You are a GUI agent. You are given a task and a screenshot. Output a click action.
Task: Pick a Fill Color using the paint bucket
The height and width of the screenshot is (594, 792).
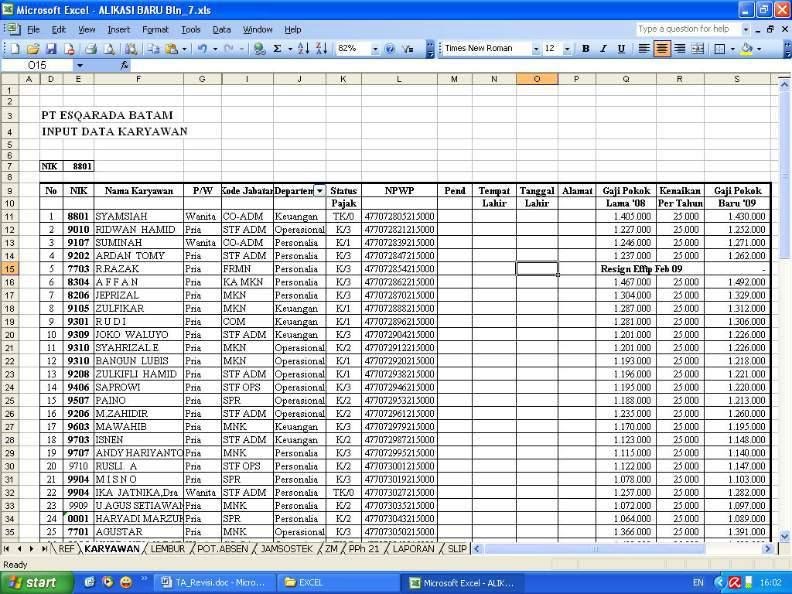[747, 48]
